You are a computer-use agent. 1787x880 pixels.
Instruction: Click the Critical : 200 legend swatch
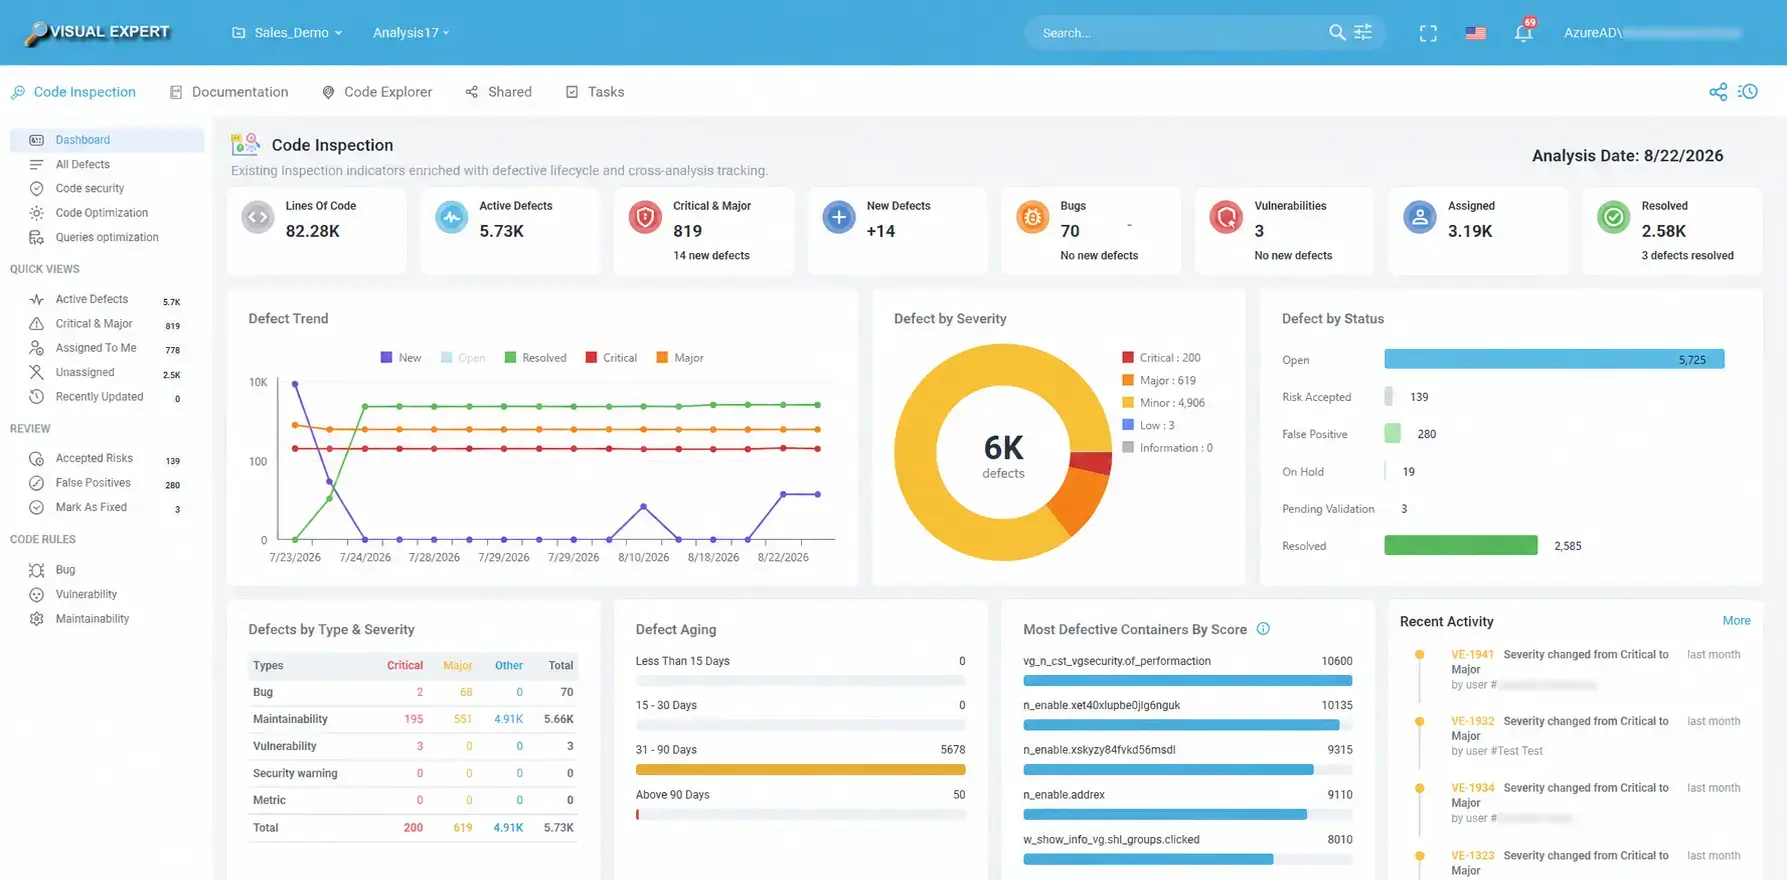[1128, 357]
